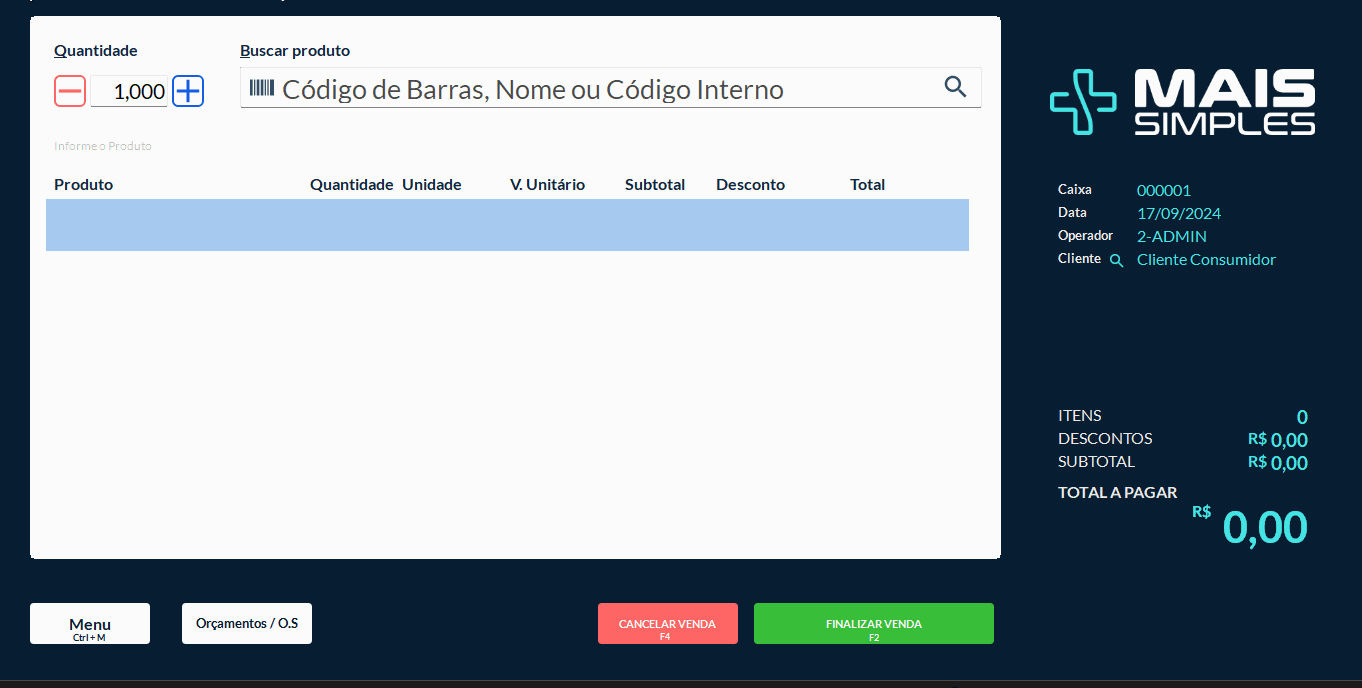Click the plus icon to increase quantity

[x=187, y=90]
